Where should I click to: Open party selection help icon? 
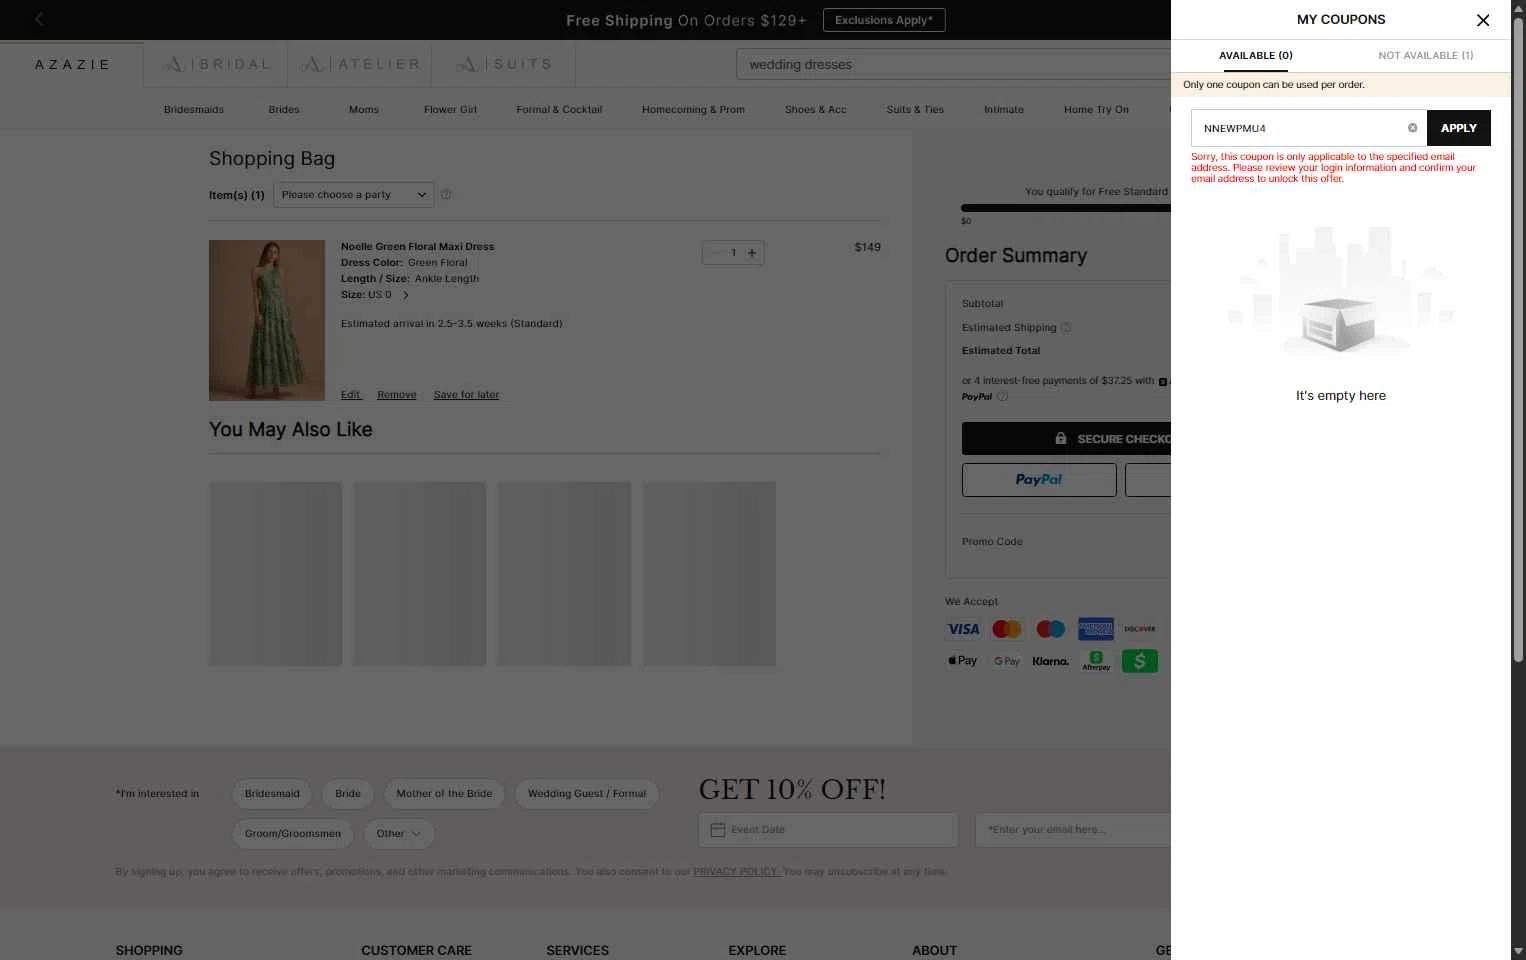tap(446, 195)
